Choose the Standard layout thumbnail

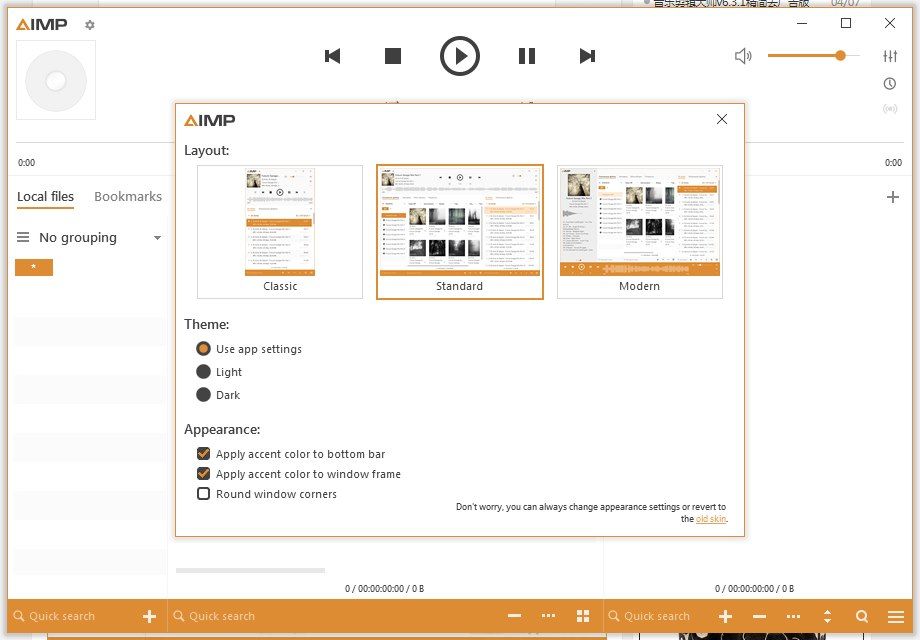[x=459, y=232]
